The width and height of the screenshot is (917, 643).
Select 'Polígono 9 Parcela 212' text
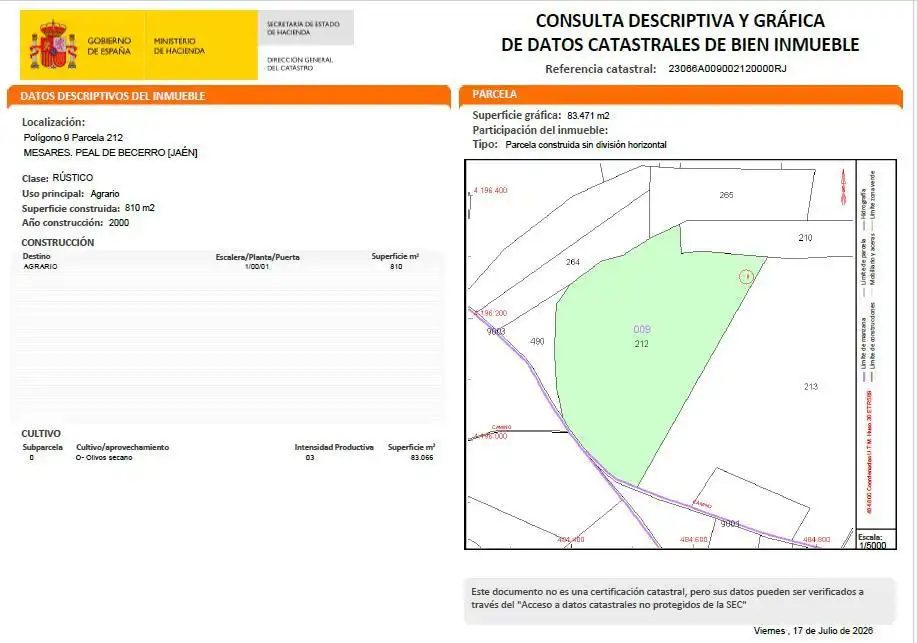point(73,137)
